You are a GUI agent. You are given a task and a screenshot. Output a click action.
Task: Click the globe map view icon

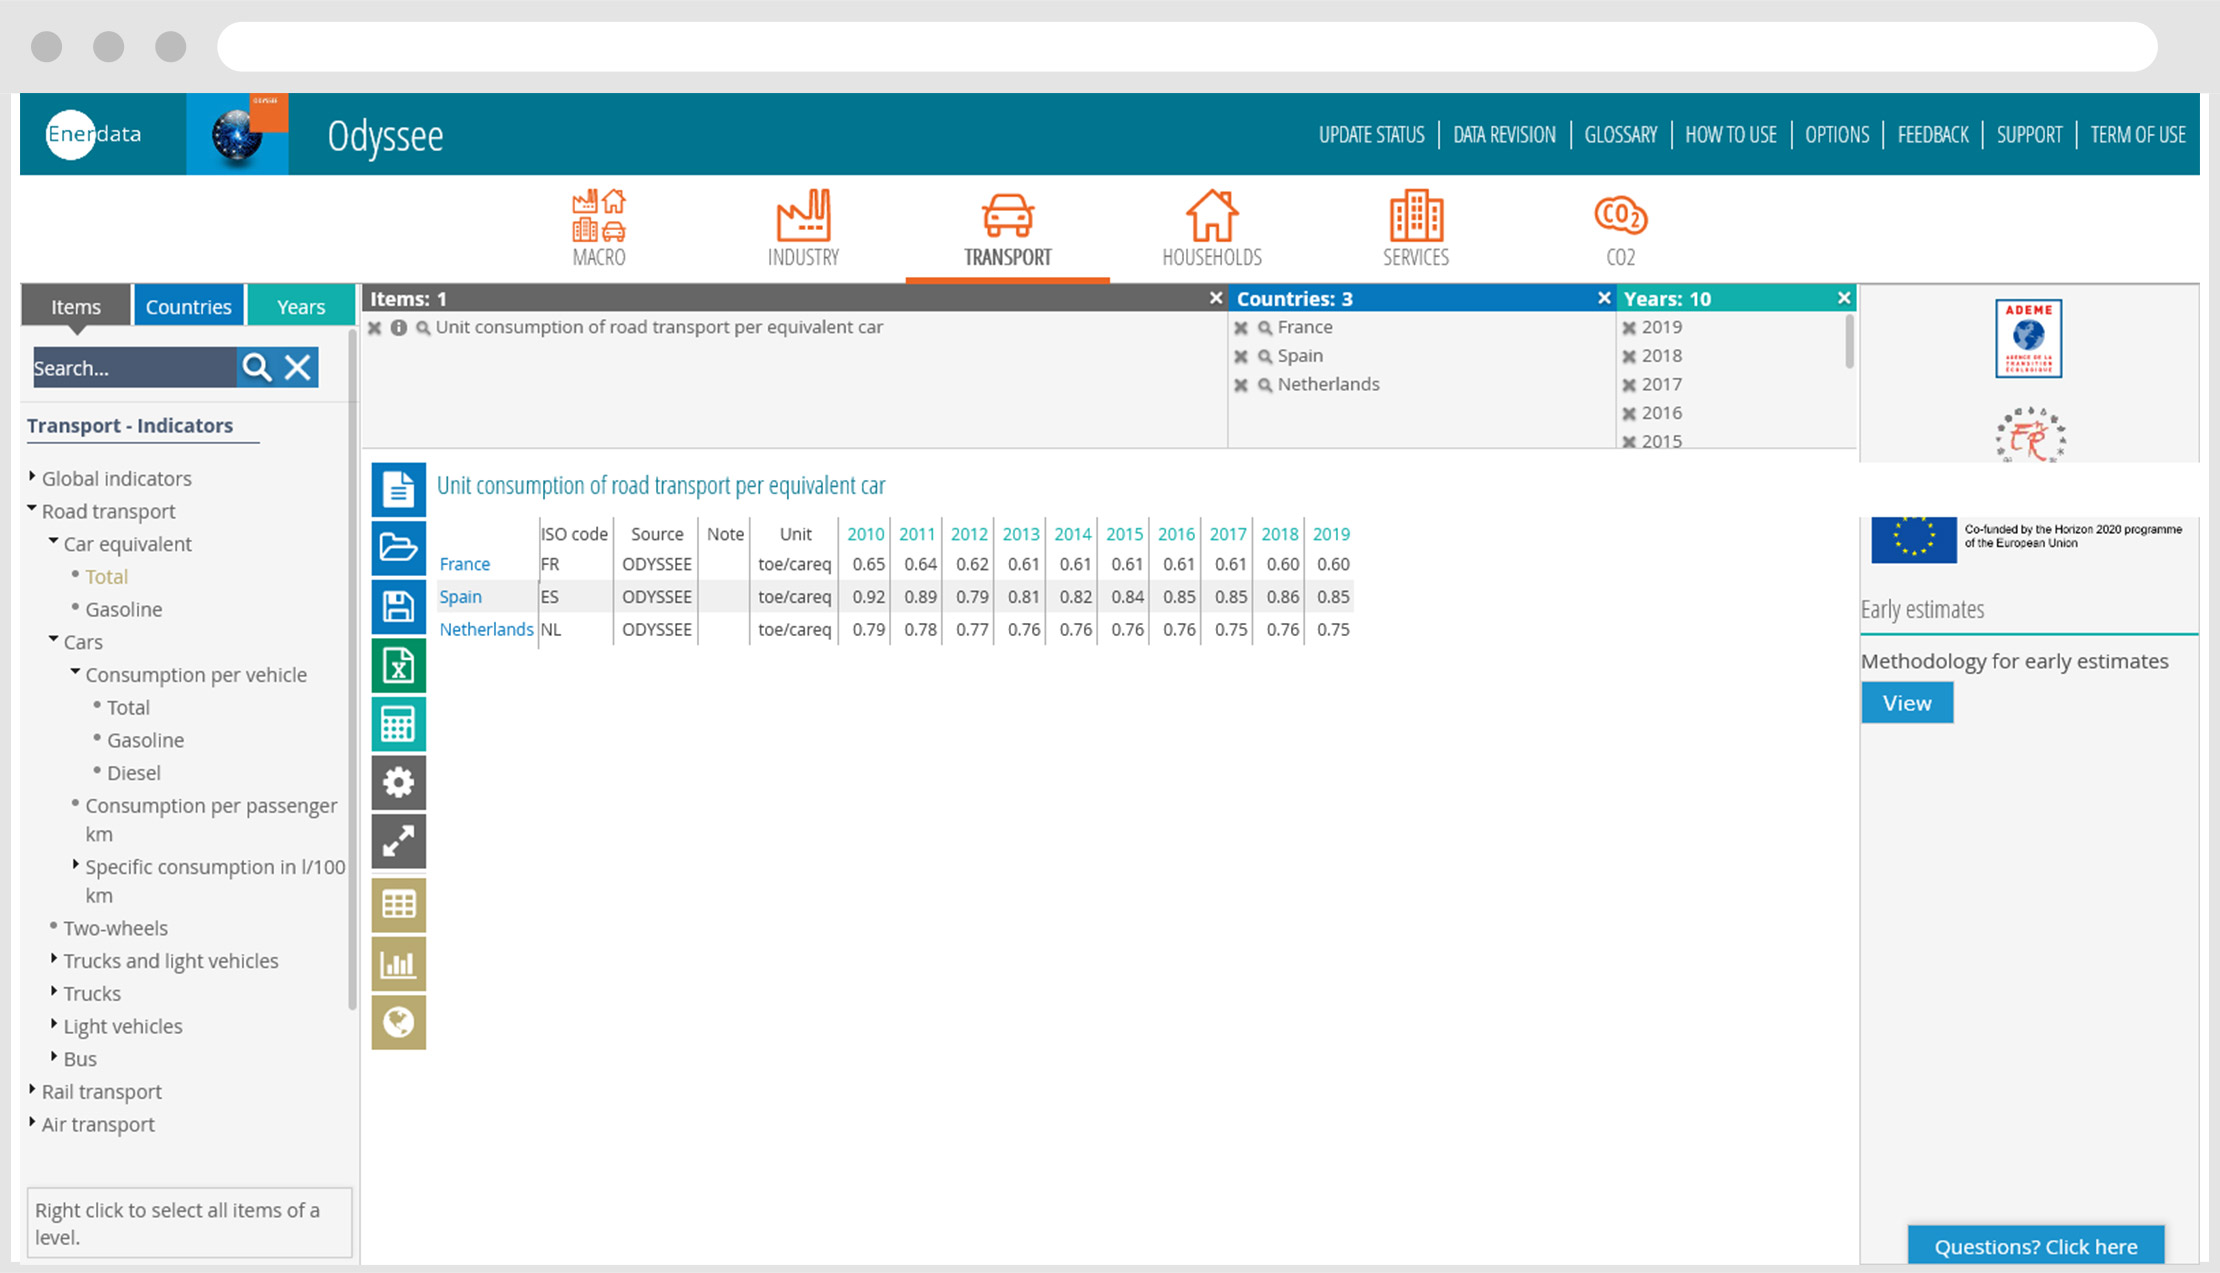398,1022
